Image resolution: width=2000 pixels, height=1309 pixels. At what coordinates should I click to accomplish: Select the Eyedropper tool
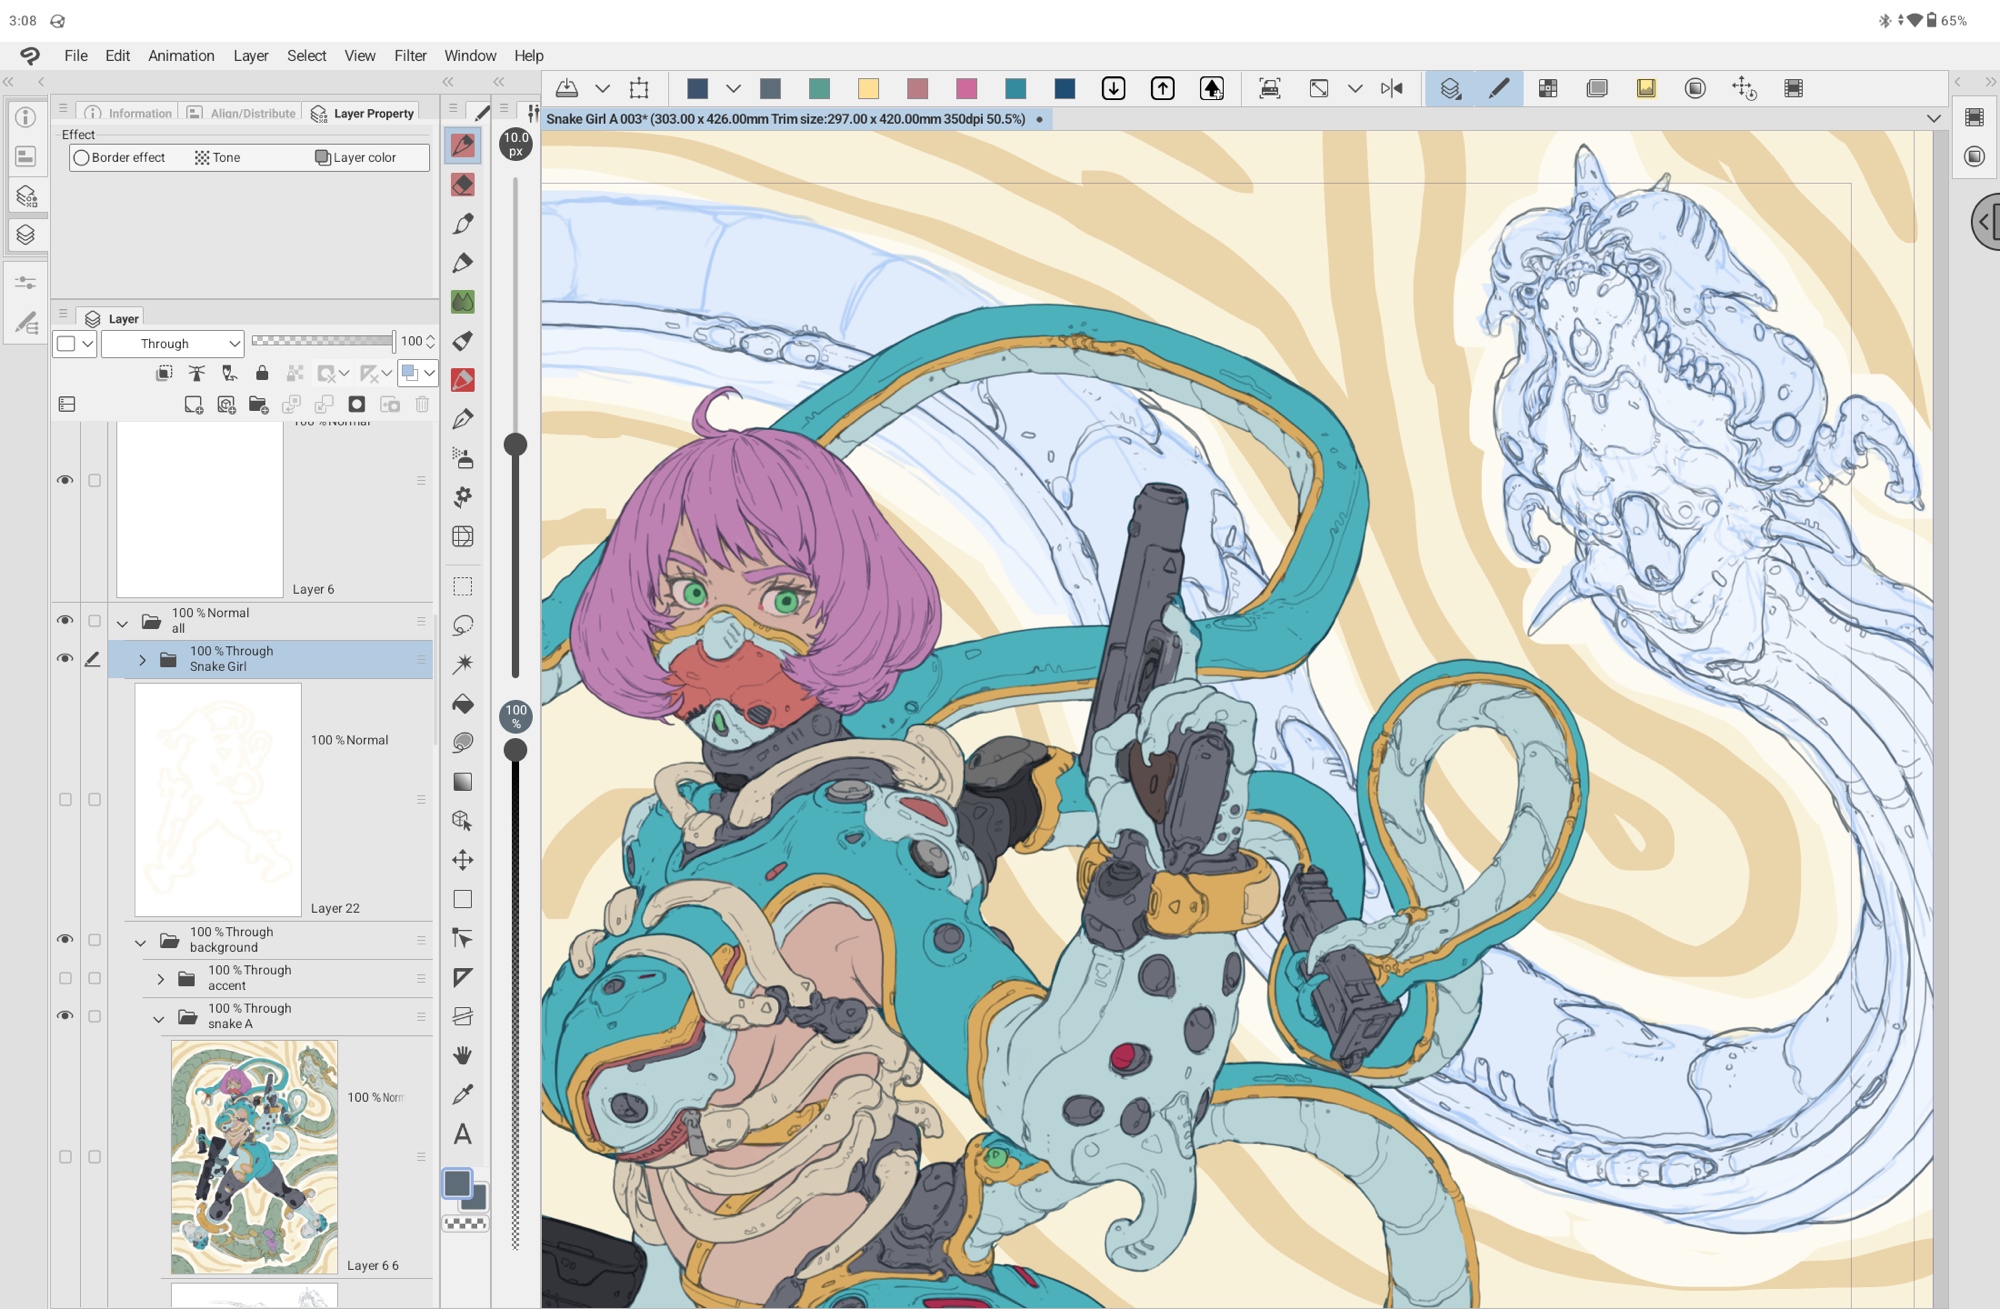(x=462, y=1095)
